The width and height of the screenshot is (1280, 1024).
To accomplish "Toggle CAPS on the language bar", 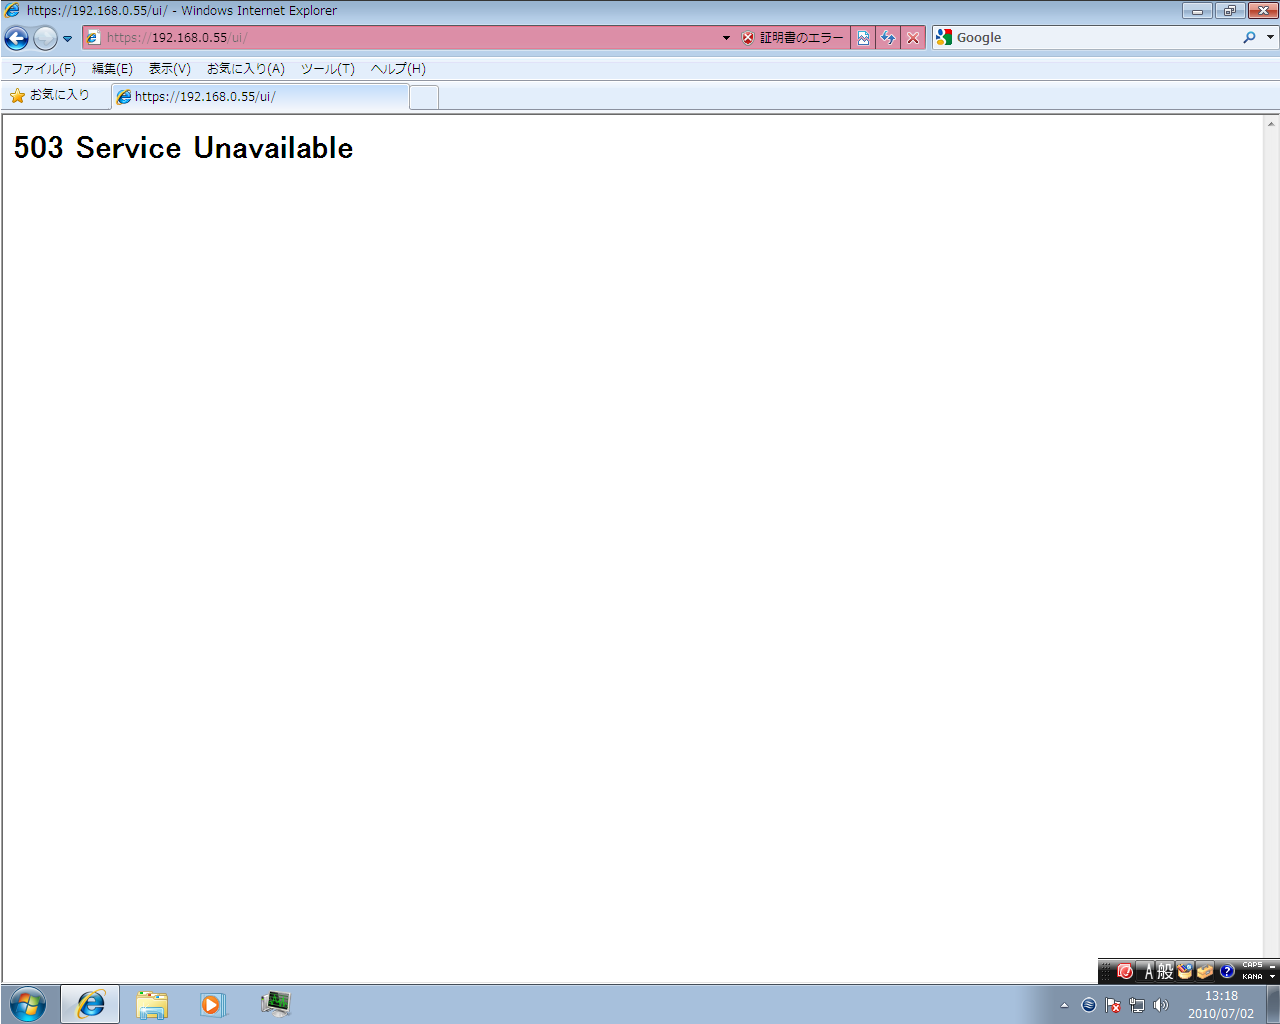I will coord(1252,966).
